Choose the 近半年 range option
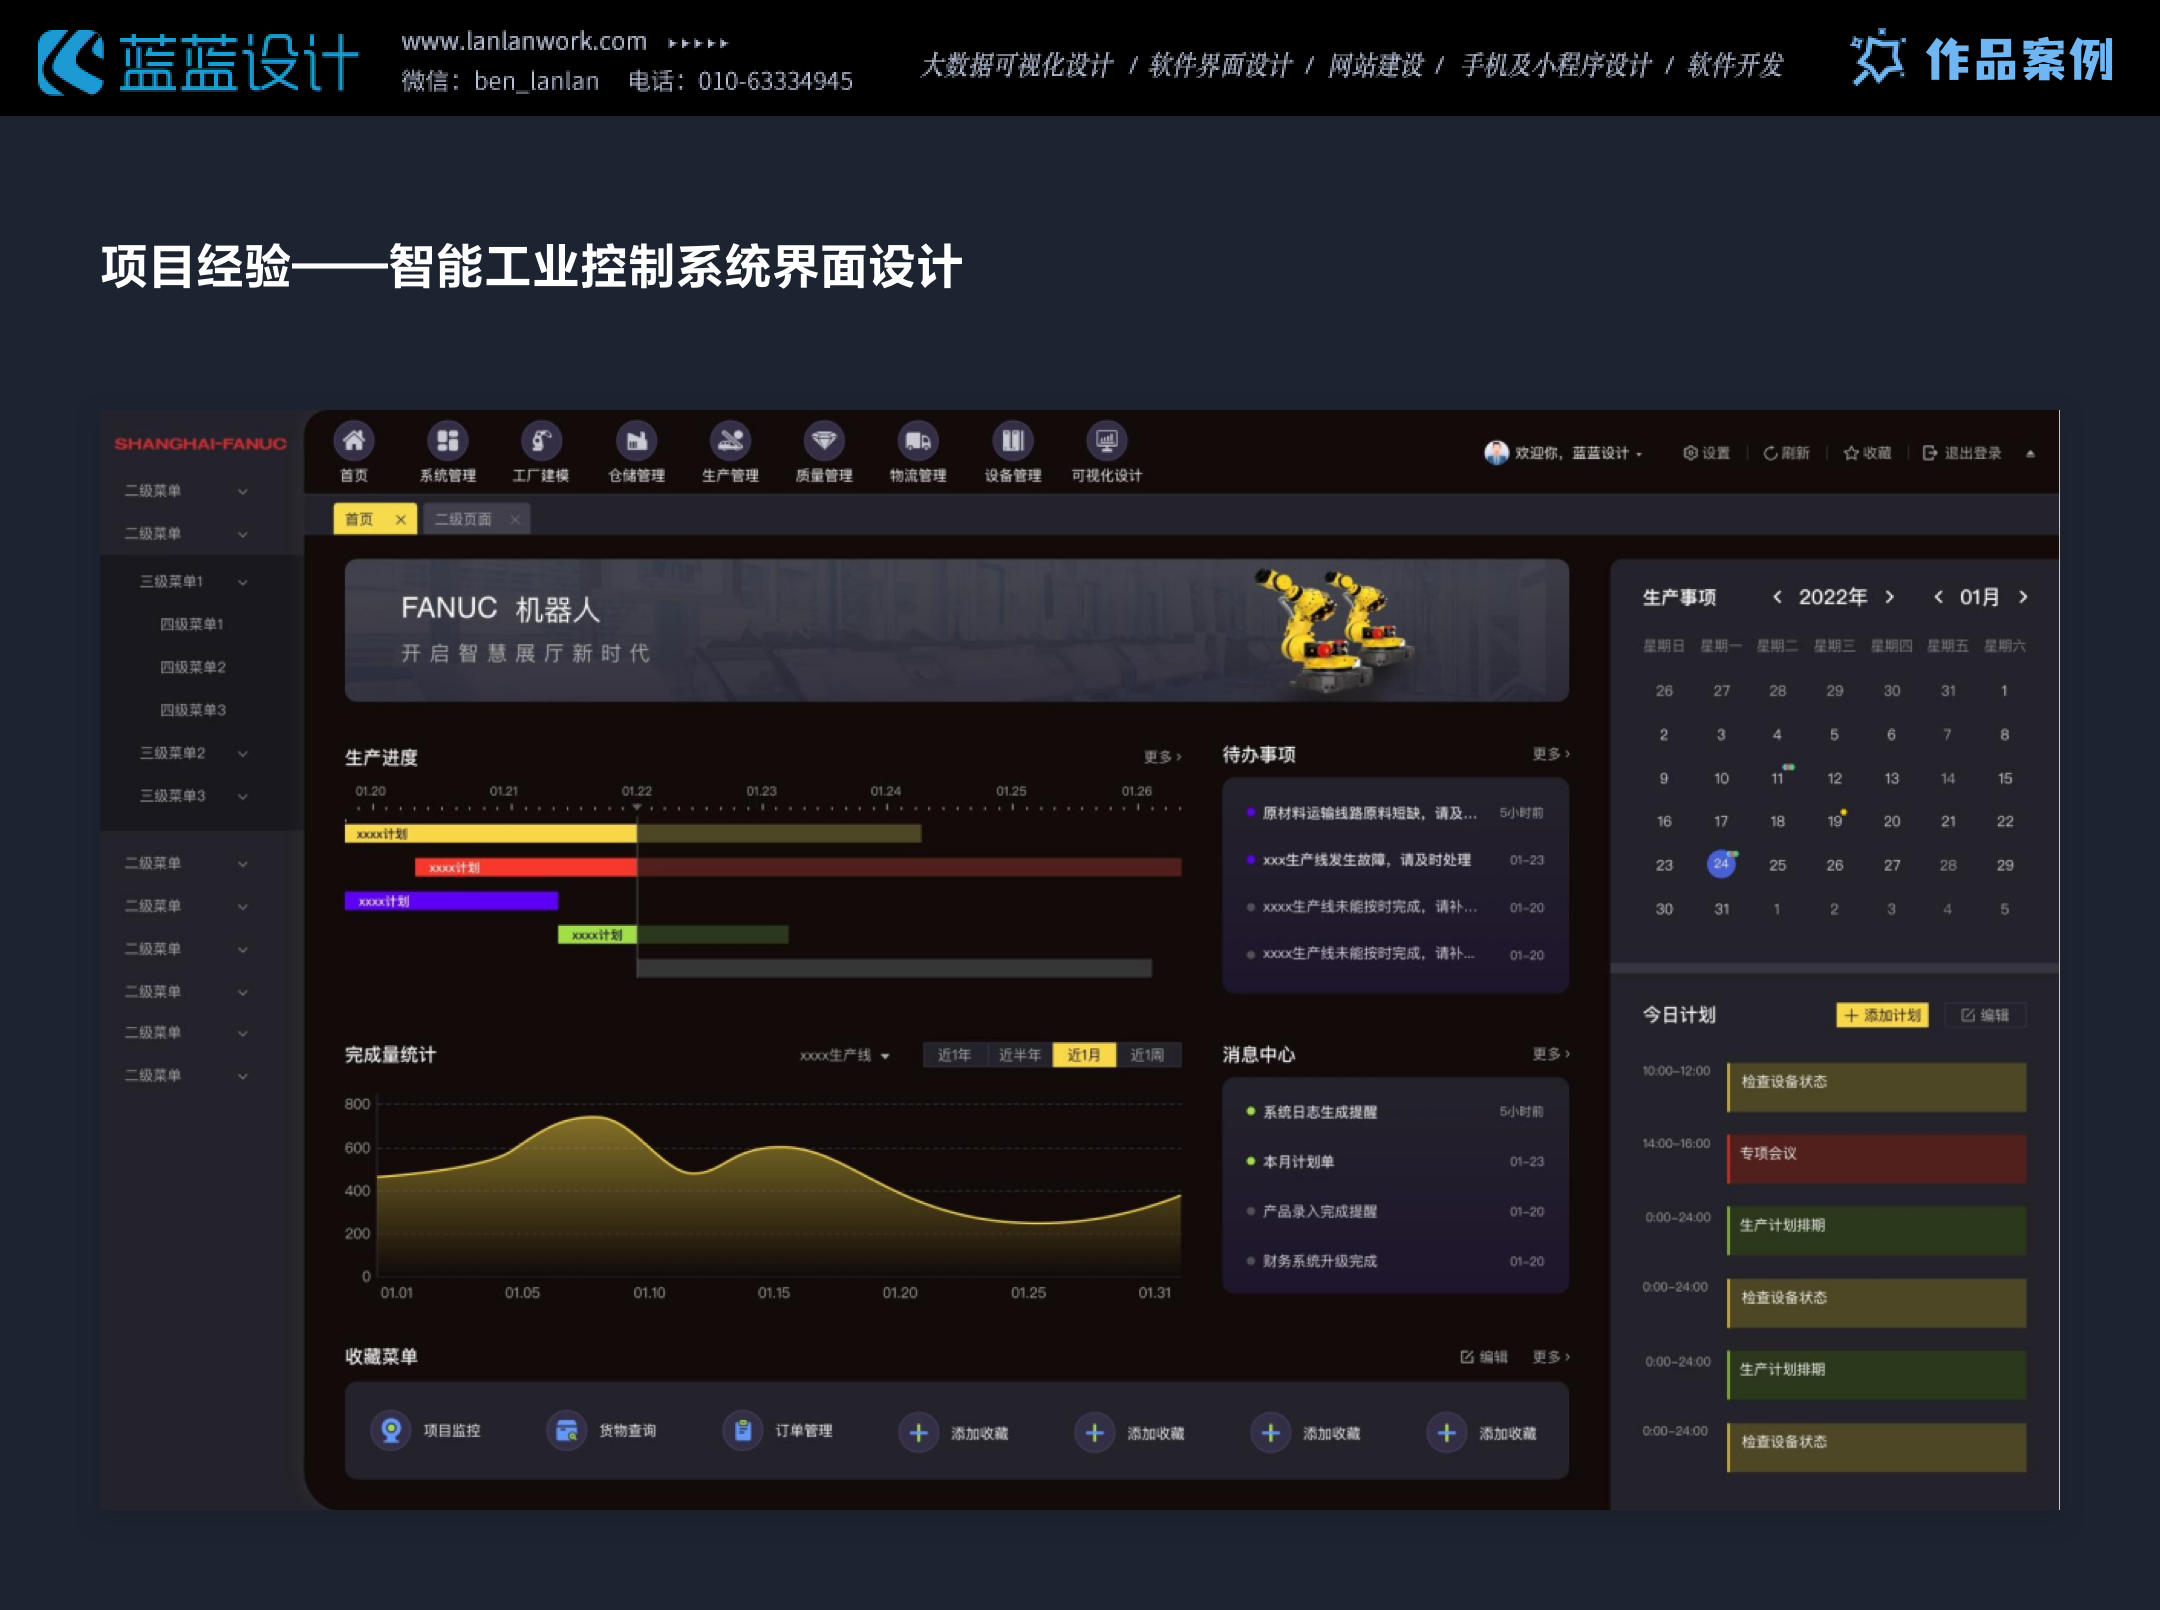The height and width of the screenshot is (1610, 2160). (x=1019, y=1055)
